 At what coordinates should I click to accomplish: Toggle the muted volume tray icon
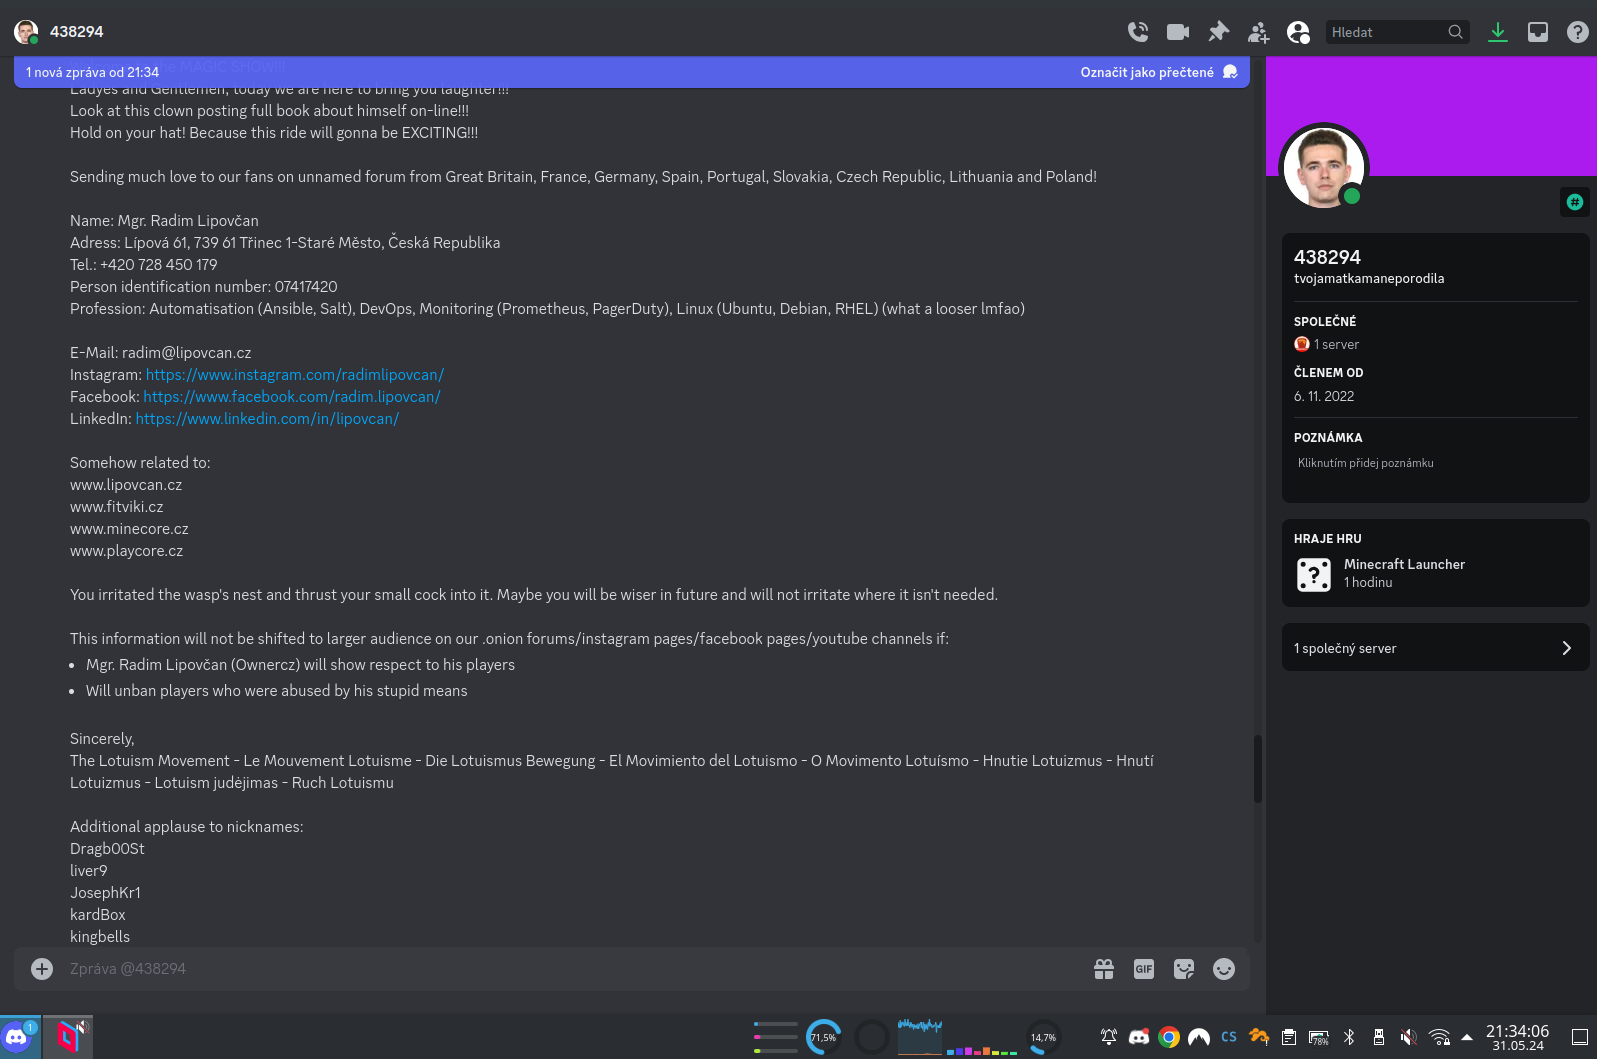1408,1037
